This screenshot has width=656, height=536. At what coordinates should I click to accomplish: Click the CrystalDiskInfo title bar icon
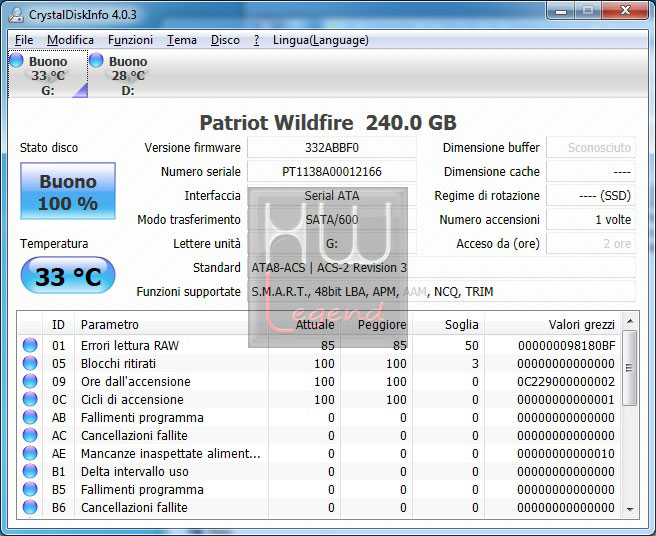tap(16, 15)
